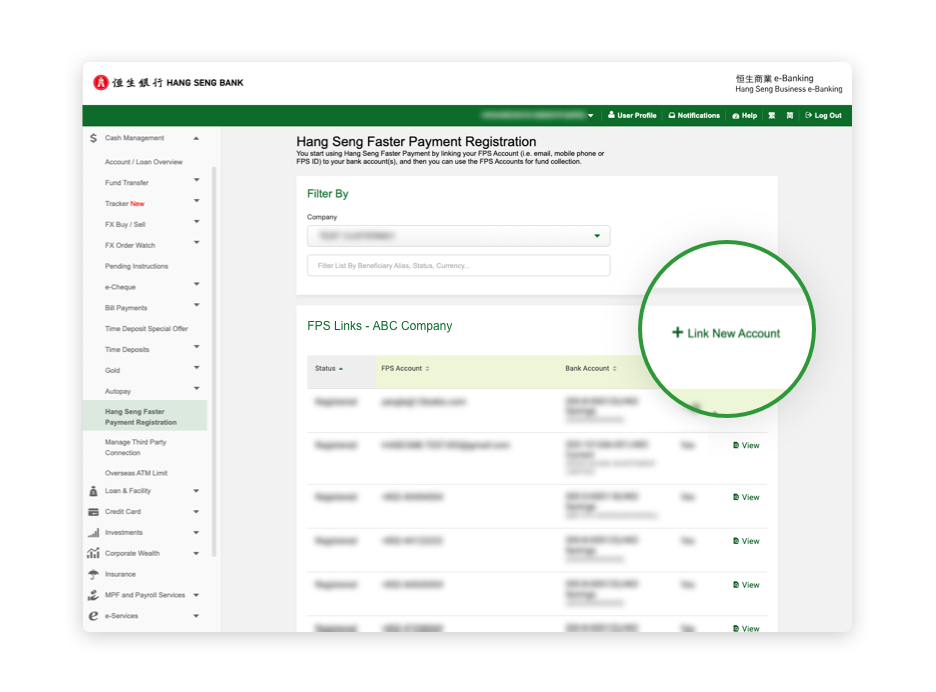Image resolution: width=936 pixels, height=692 pixels.
Task: Open the User Profile icon
Action: pos(612,115)
